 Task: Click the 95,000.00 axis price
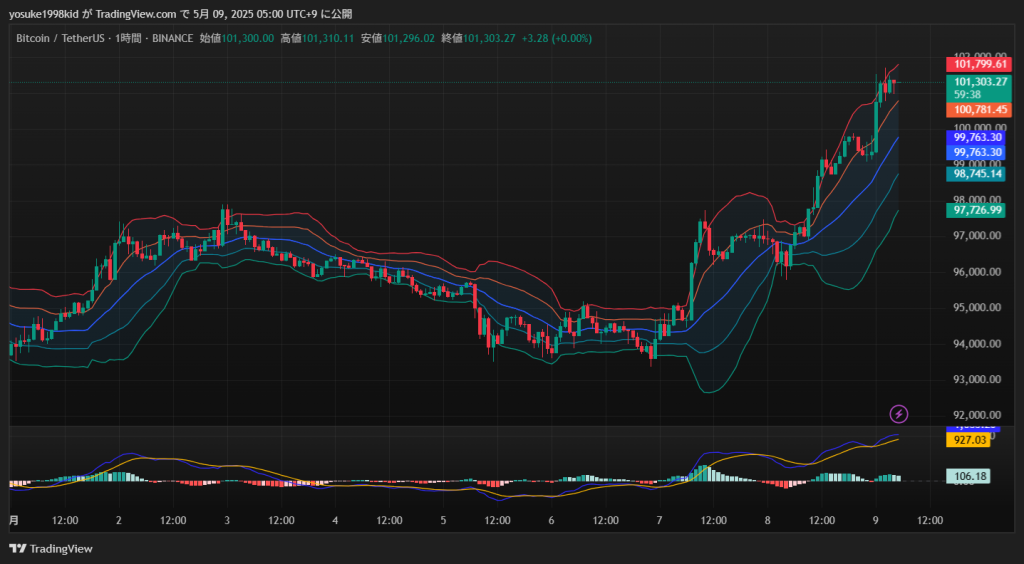977,307
